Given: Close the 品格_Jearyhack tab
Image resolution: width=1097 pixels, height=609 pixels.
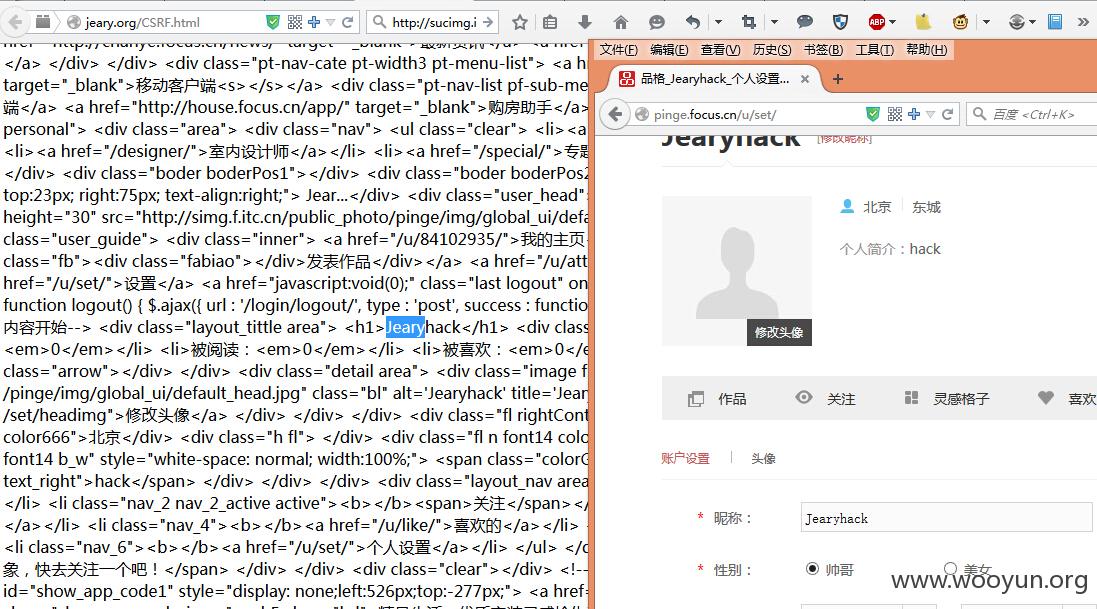Looking at the screenshot, I should [805, 79].
